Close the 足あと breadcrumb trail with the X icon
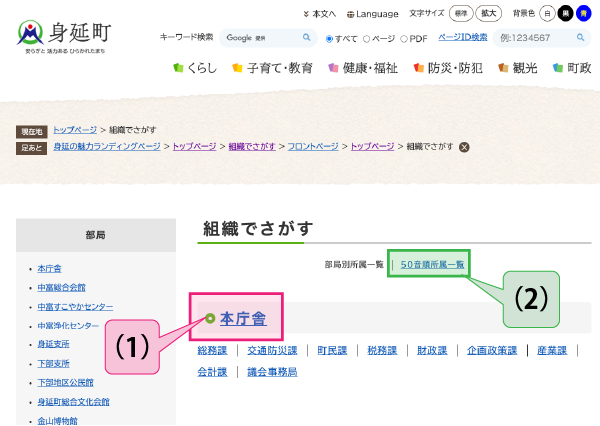The width and height of the screenshot is (600, 426). [x=464, y=147]
